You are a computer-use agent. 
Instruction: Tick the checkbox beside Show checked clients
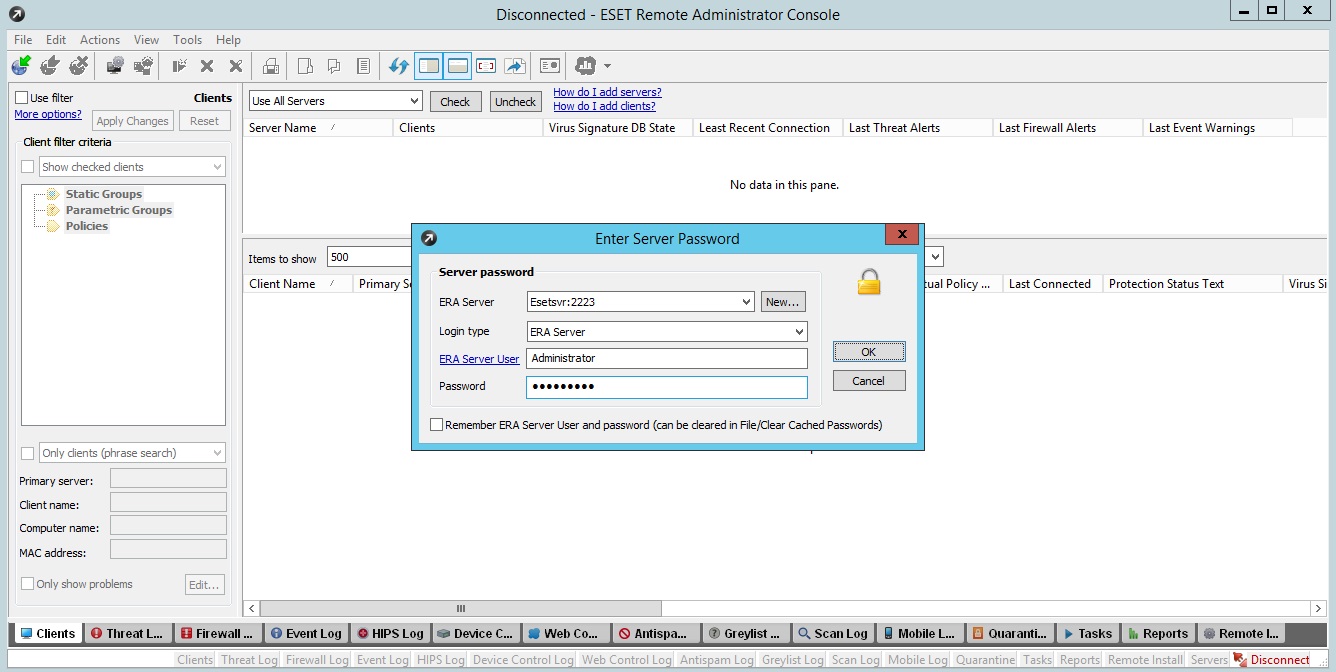click(x=28, y=167)
